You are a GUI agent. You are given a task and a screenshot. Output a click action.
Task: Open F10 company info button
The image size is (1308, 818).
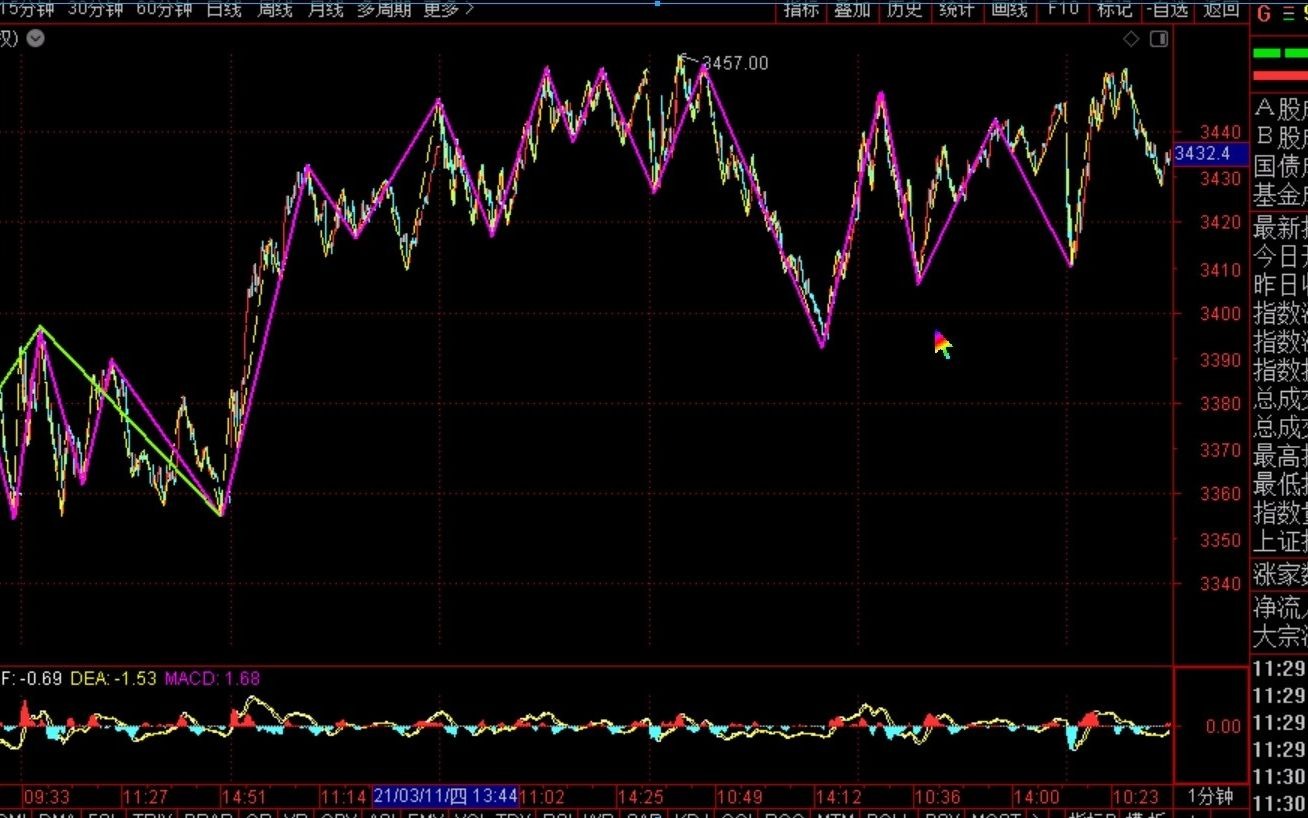pos(1063,9)
